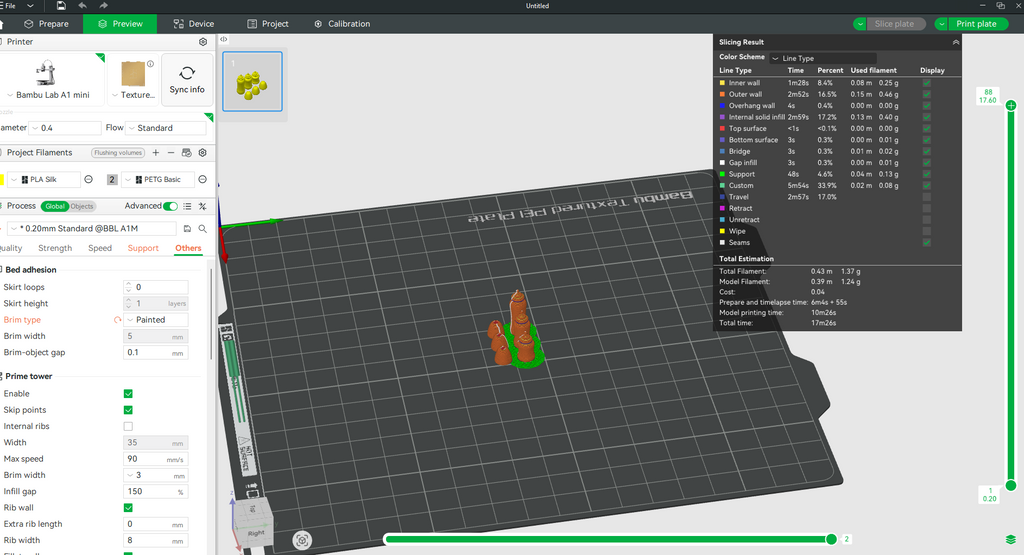
Task: Uncheck Prime tower Enable checkbox
Action: coord(128,394)
